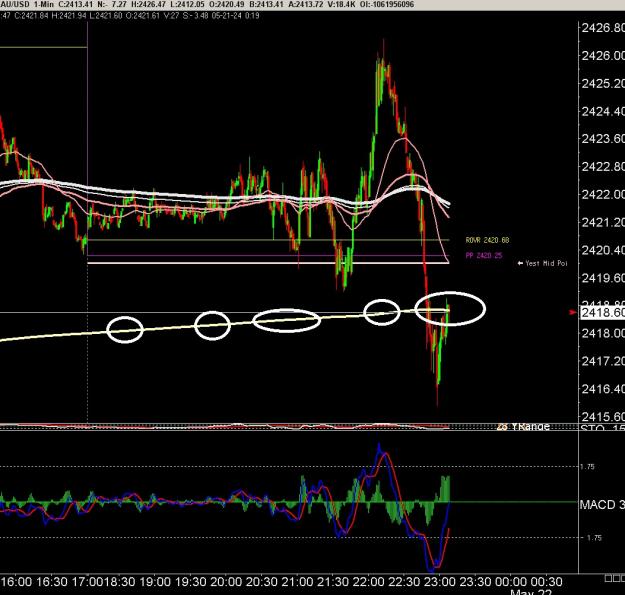The width and height of the screenshot is (625, 595).
Task: Click the bar low L:2421.60 readout
Action: click(106, 16)
